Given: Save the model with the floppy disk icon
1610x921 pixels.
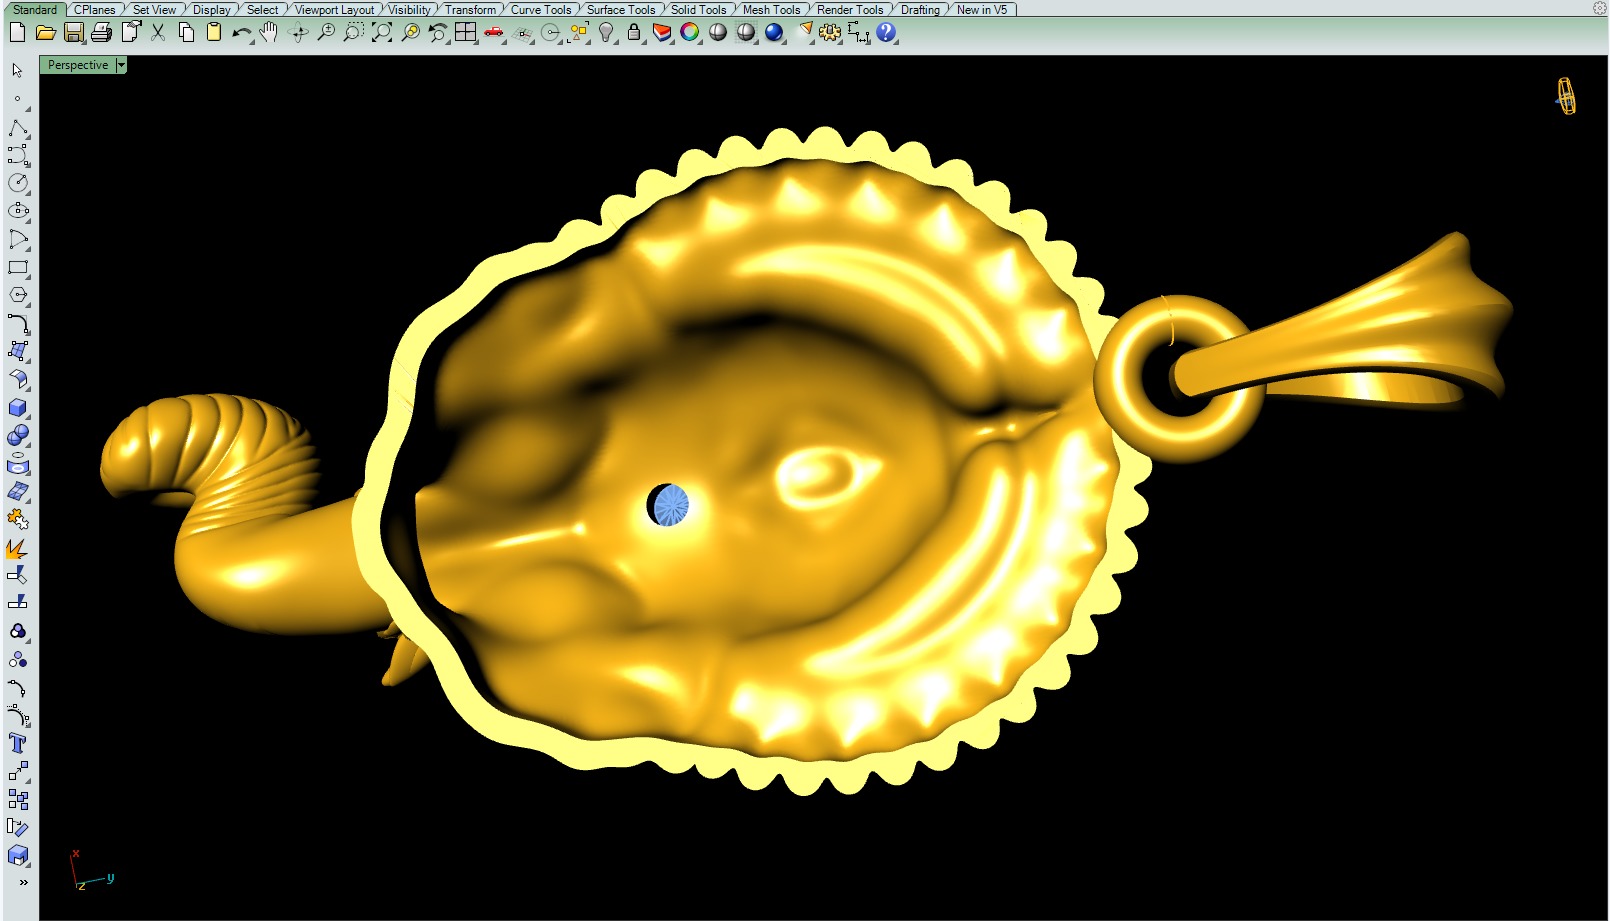Looking at the screenshot, I should [73, 32].
